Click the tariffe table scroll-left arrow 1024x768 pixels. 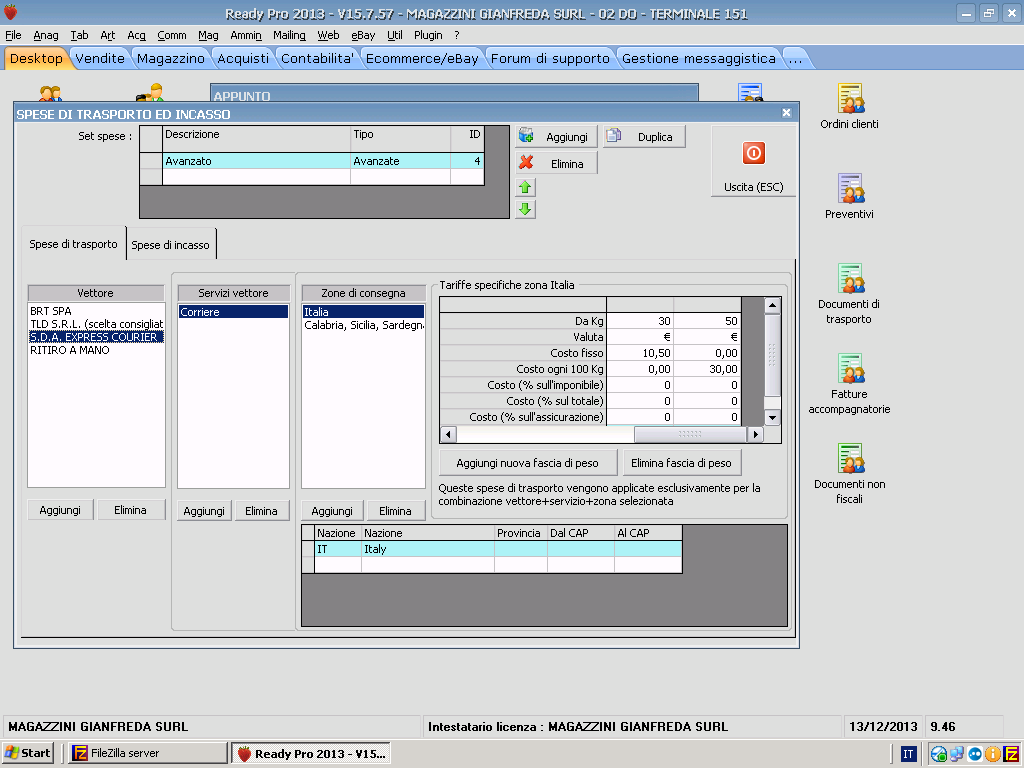[x=448, y=434]
